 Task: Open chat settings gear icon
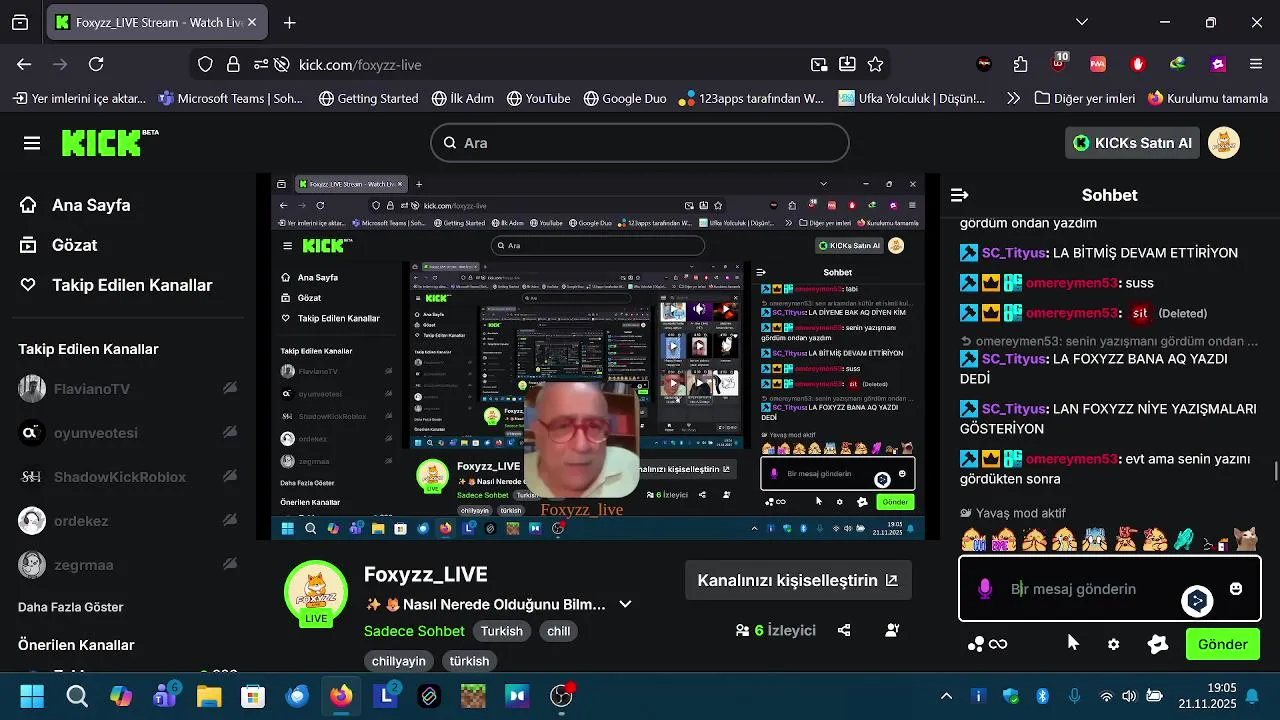1113,644
